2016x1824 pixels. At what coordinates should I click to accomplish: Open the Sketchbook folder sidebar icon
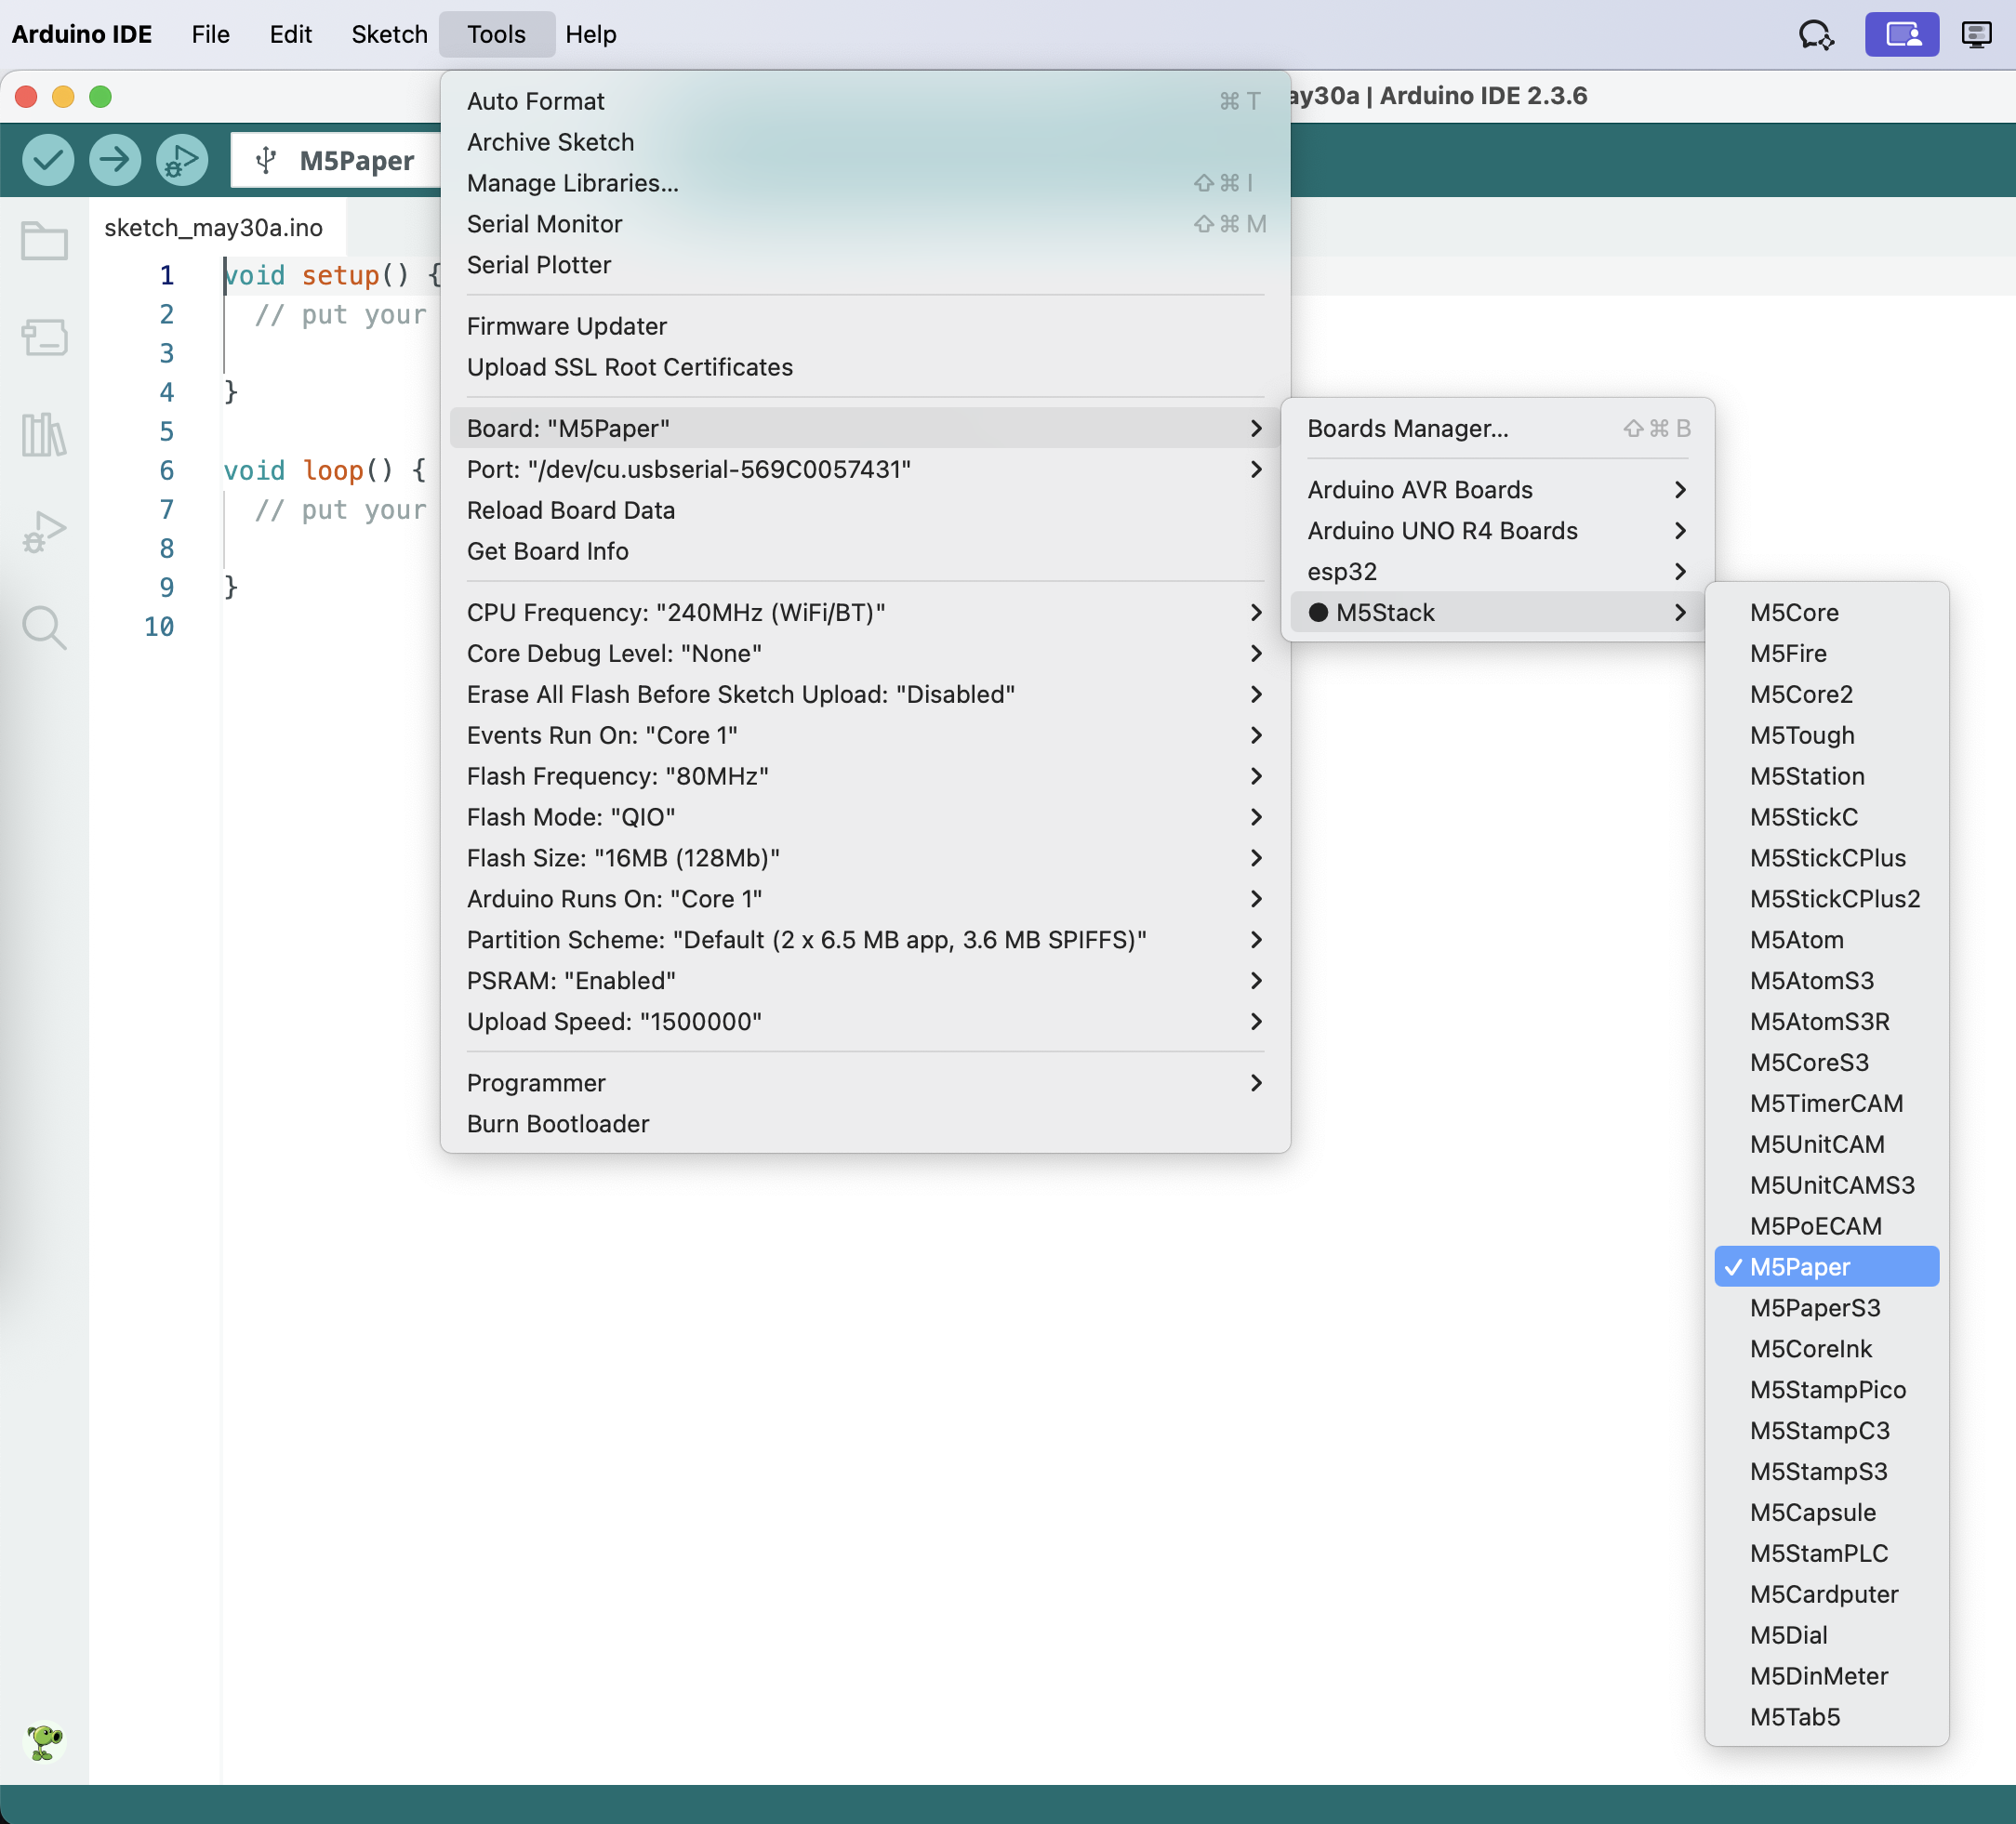(x=44, y=240)
